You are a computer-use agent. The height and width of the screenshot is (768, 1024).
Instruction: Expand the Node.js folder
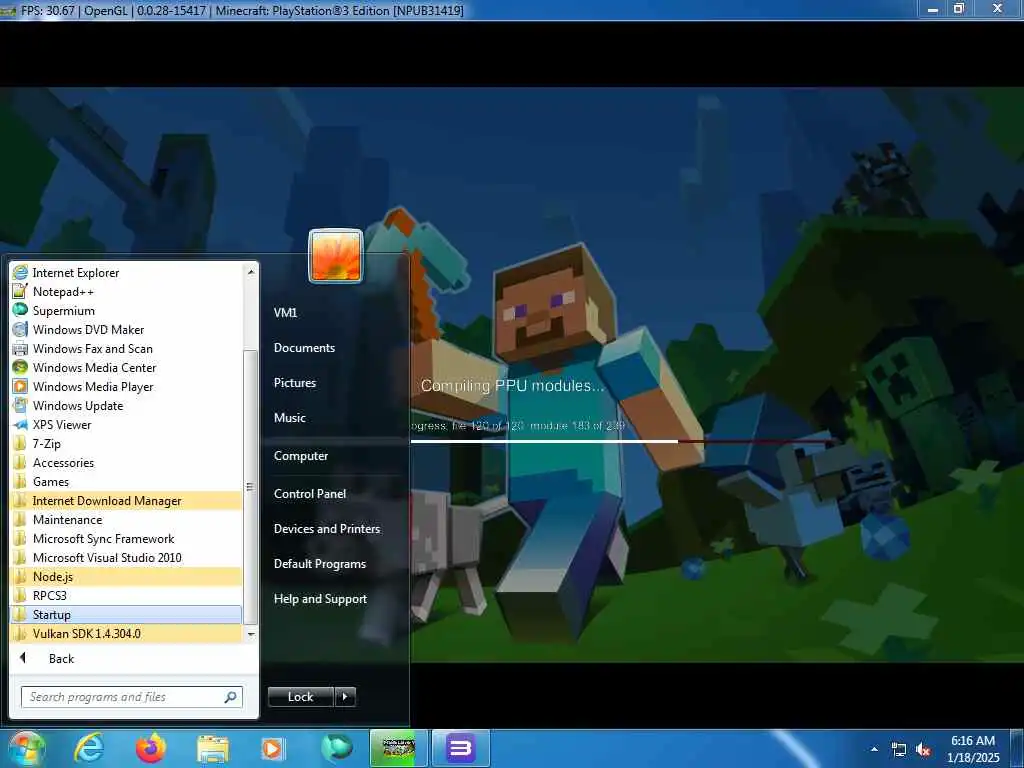(x=125, y=576)
